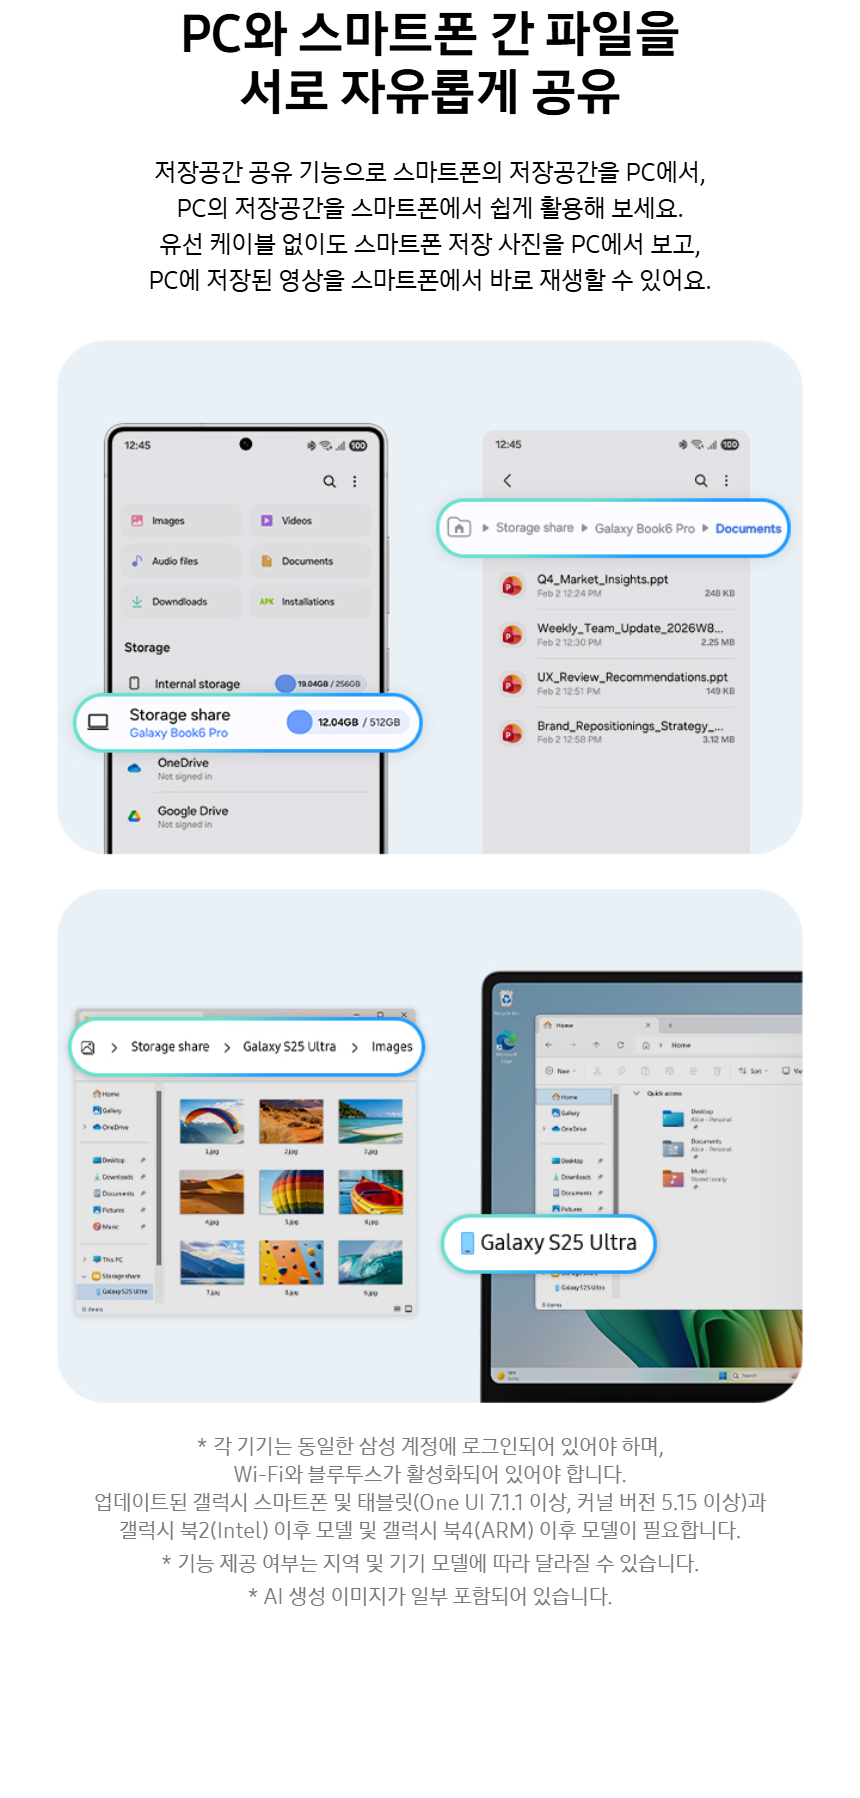The height and width of the screenshot is (1798, 860).
Task: Tap Google Drive row on left phone
Action: pos(246,816)
